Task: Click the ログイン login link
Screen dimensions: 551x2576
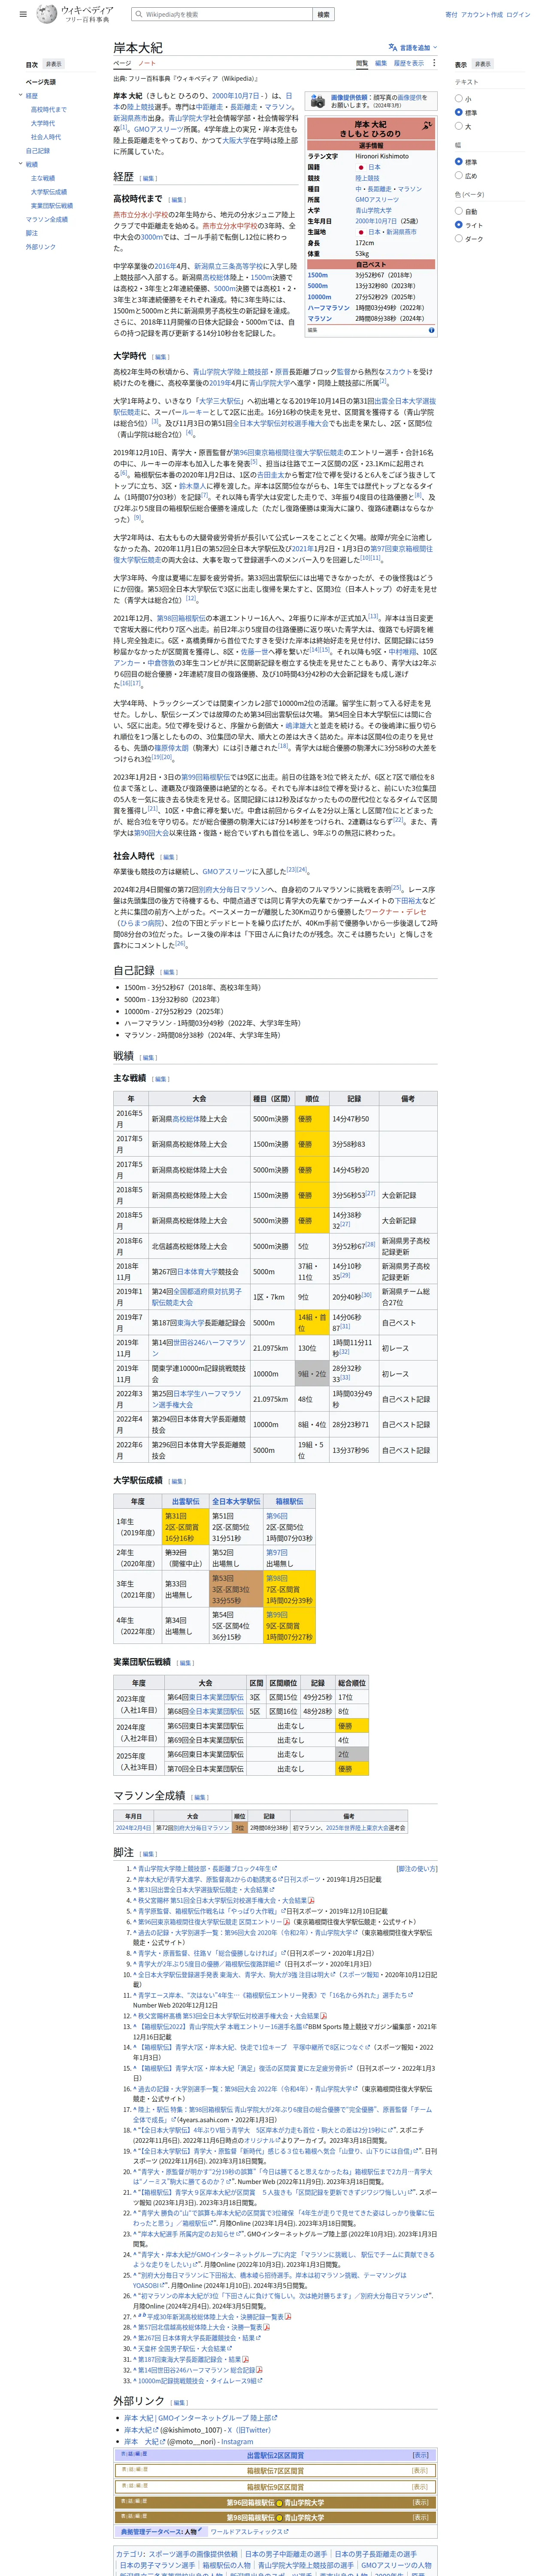Action: (x=518, y=15)
